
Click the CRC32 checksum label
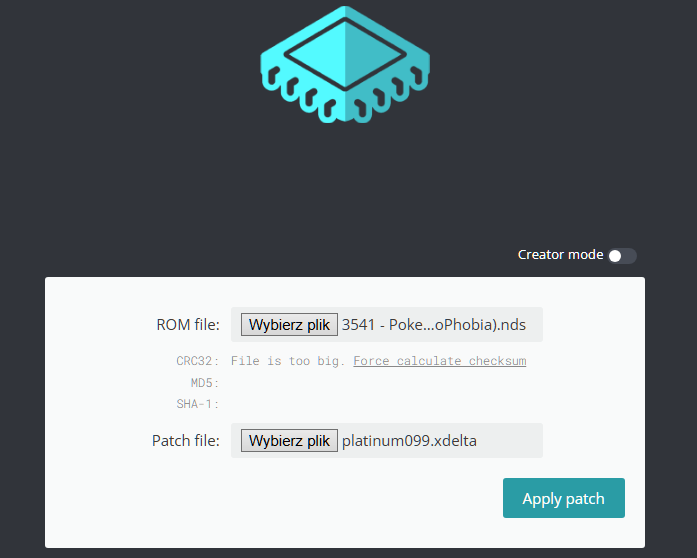[x=197, y=361]
